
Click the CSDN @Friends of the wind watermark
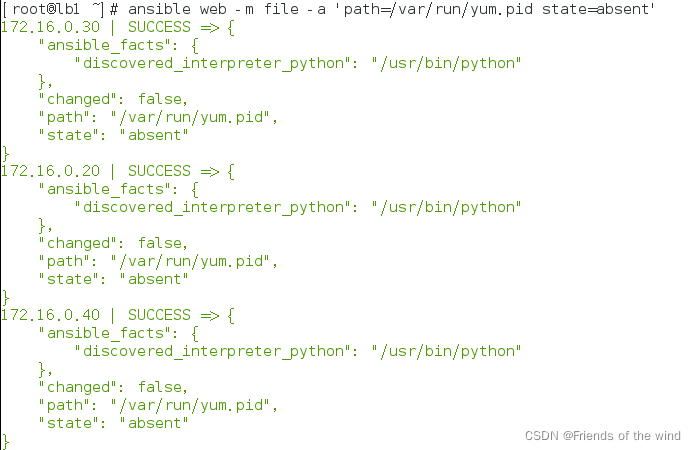point(602,436)
